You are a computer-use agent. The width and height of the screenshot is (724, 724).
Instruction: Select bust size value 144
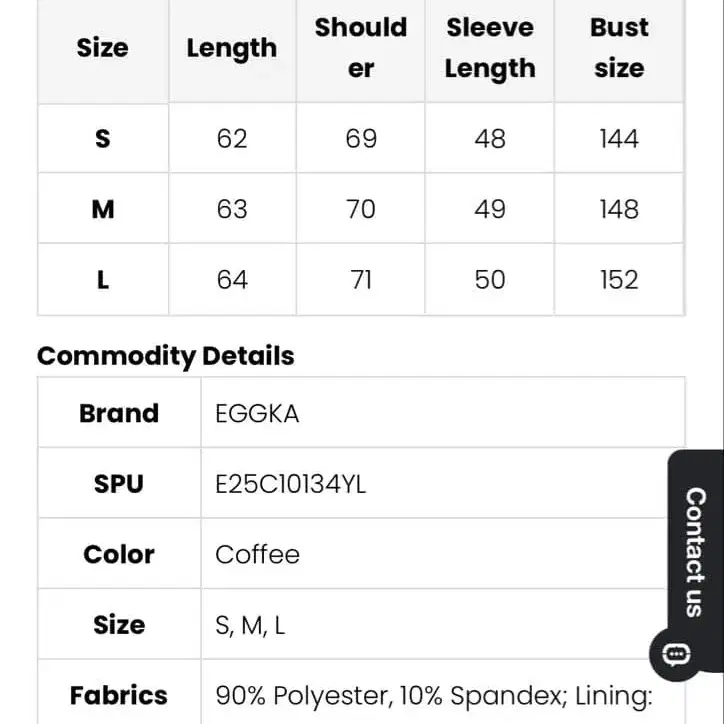619,138
